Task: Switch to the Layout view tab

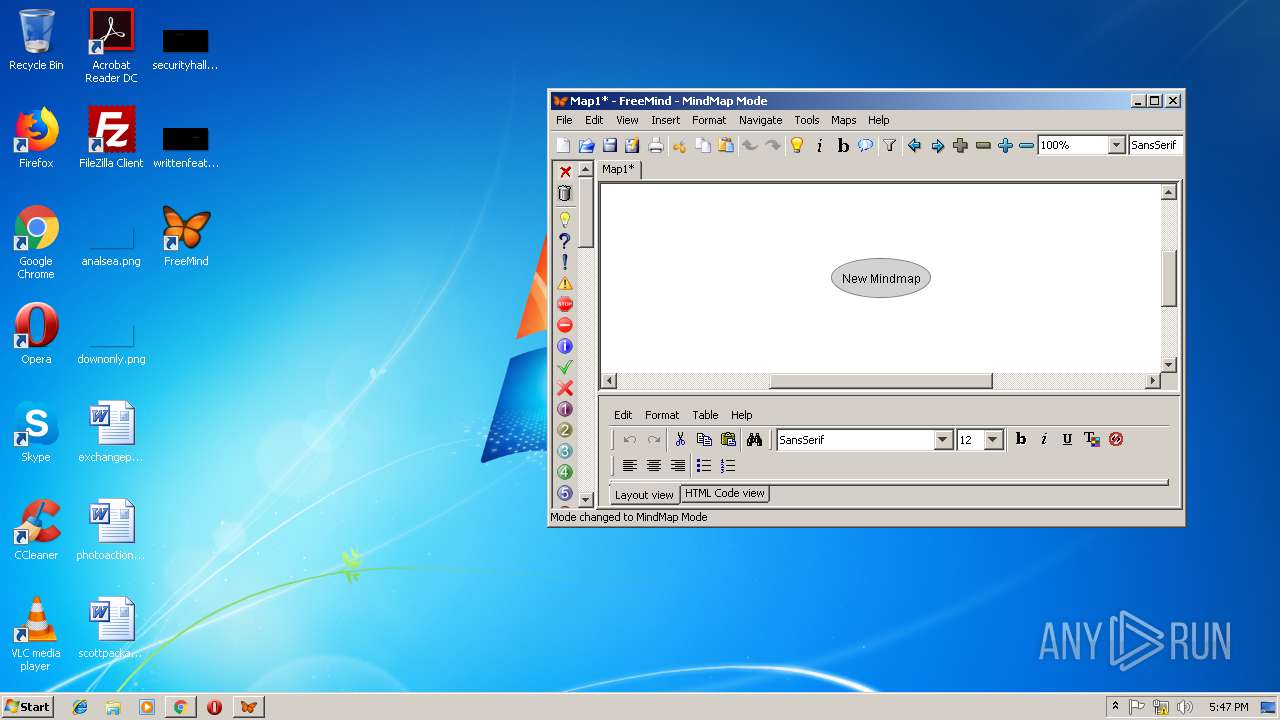Action: (x=644, y=494)
